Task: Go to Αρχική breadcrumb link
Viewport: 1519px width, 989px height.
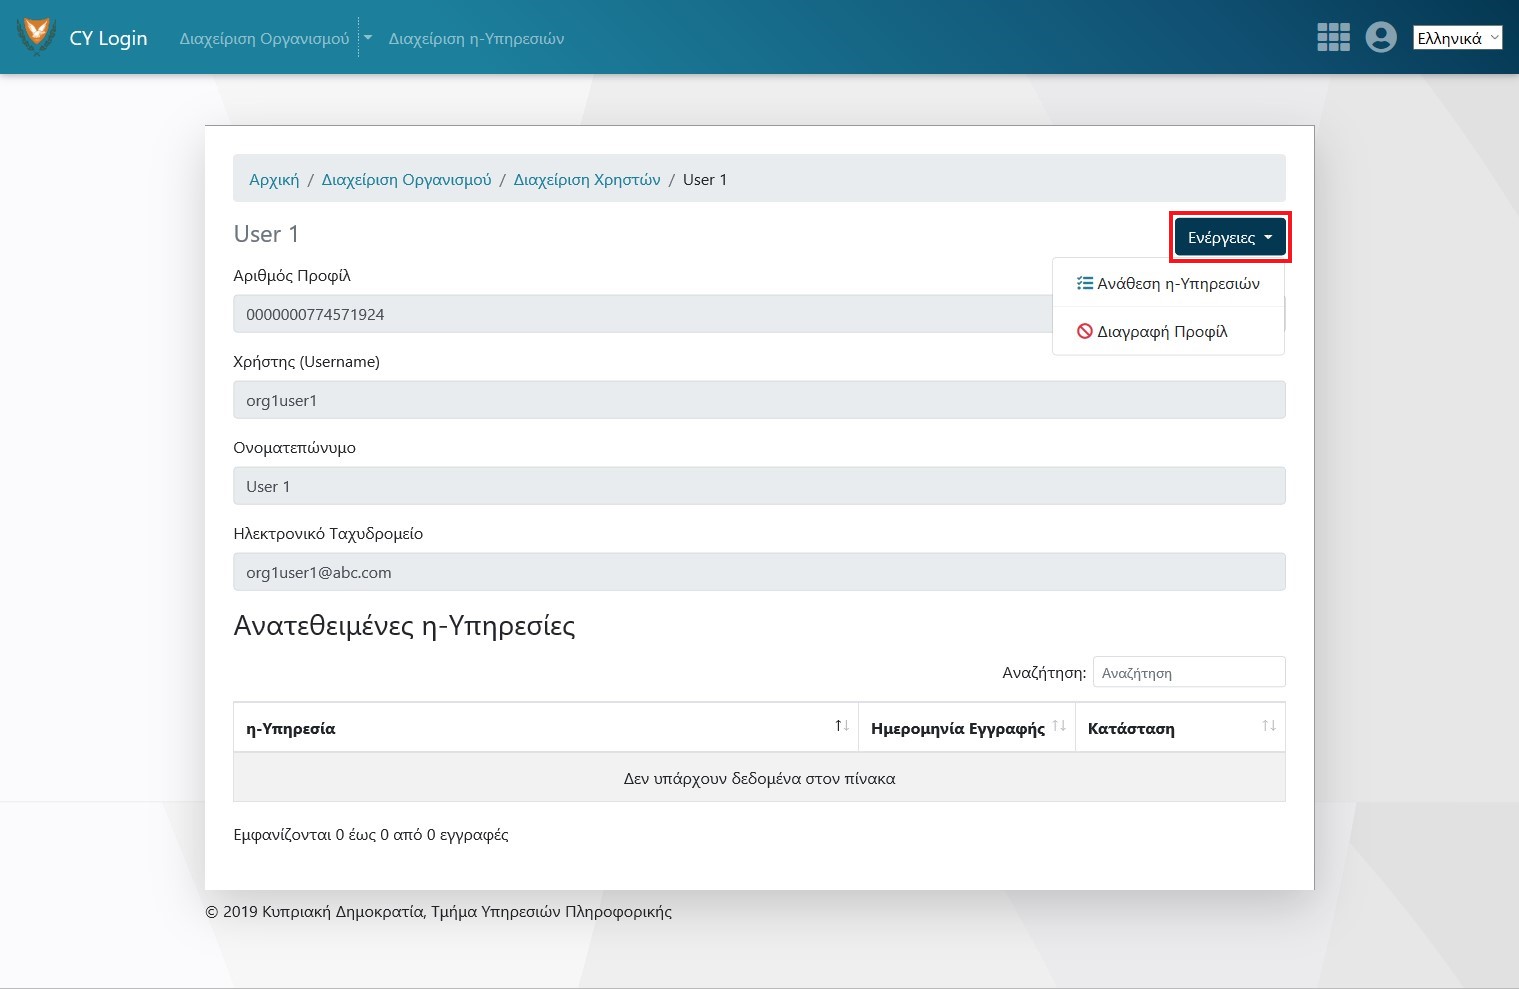Action: [x=274, y=180]
